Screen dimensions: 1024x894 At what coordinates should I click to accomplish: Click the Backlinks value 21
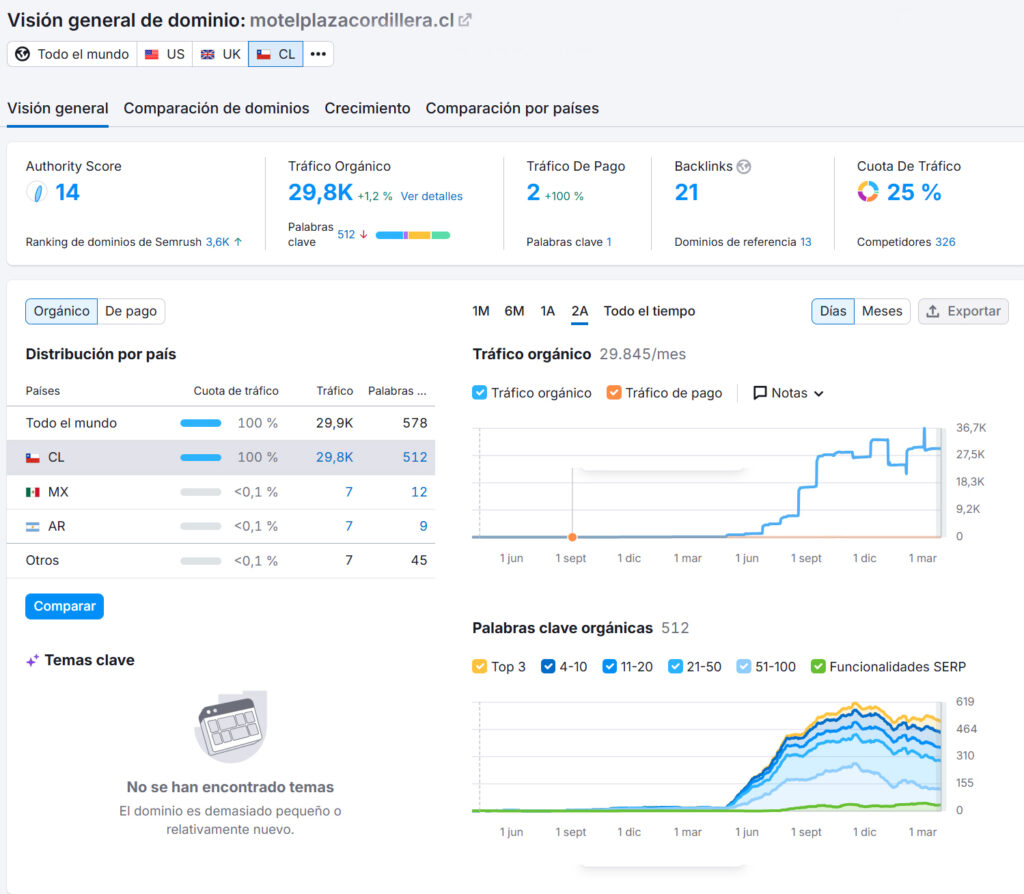click(686, 192)
